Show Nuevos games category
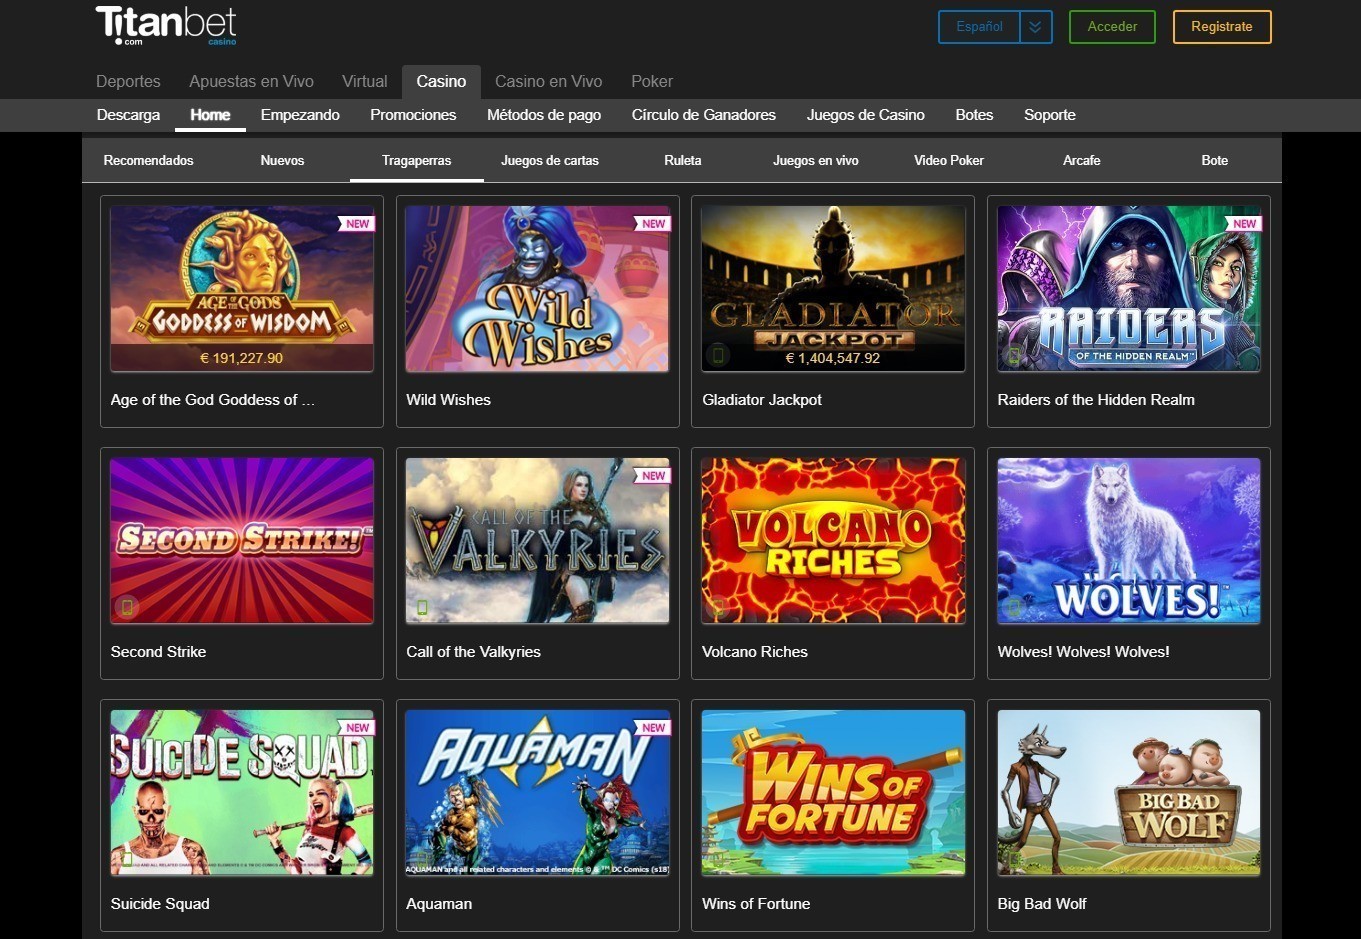1361x939 pixels. (282, 160)
